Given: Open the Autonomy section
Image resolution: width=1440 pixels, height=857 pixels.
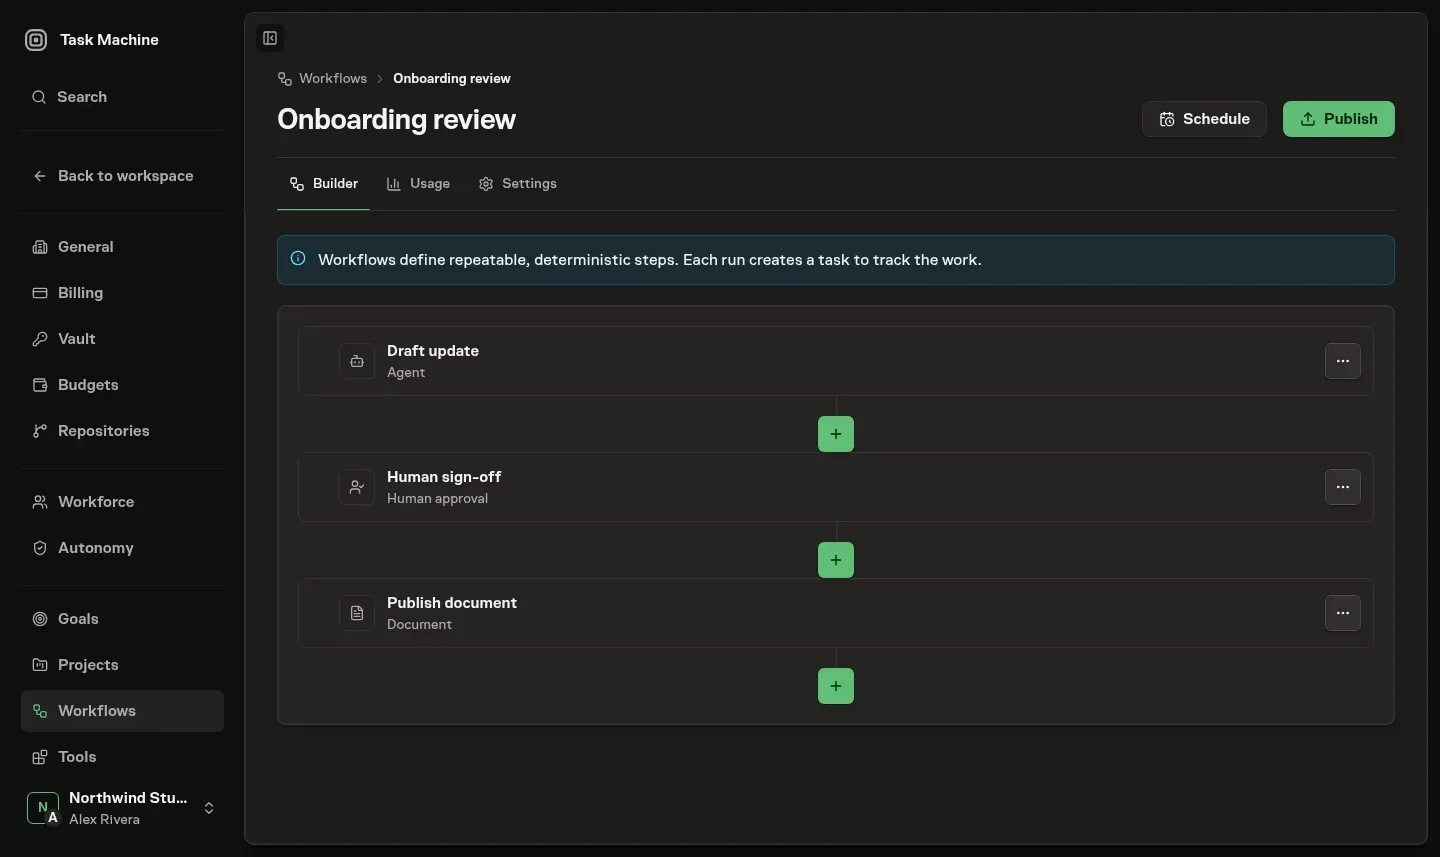Looking at the screenshot, I should tap(122, 548).
